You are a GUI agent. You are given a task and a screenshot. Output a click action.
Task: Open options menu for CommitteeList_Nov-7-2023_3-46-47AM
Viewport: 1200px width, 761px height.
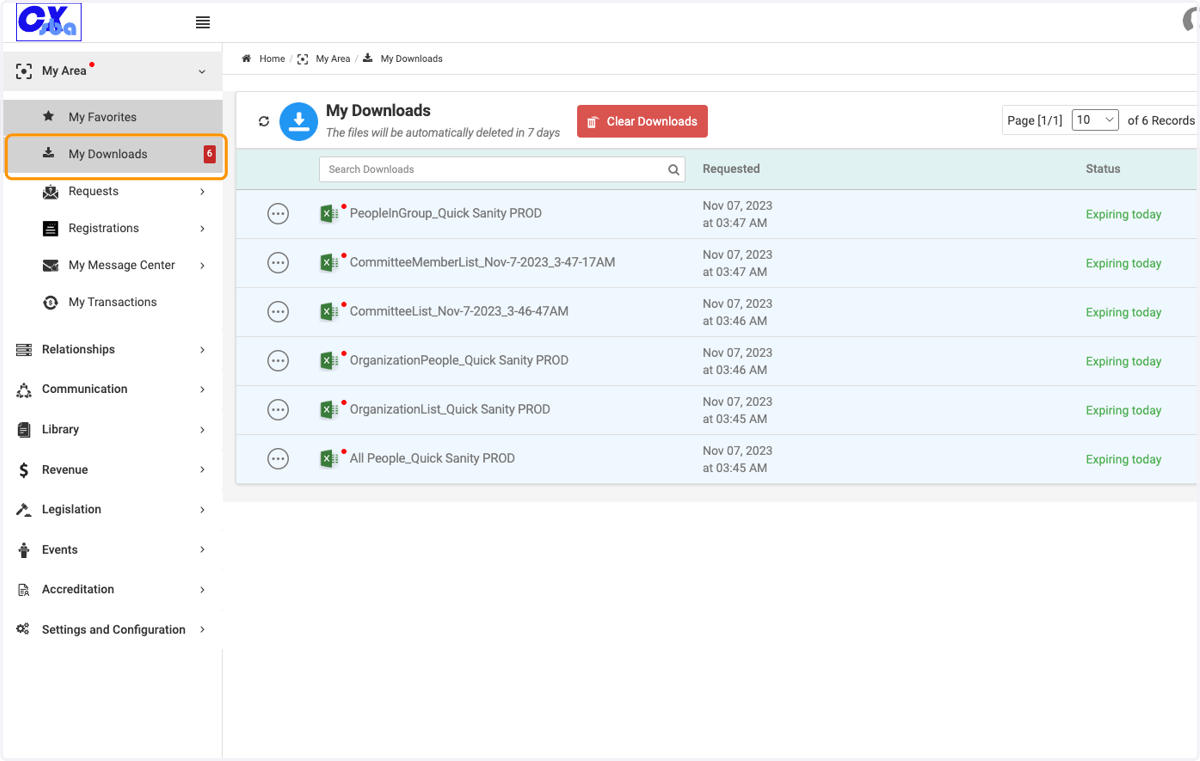coord(278,312)
